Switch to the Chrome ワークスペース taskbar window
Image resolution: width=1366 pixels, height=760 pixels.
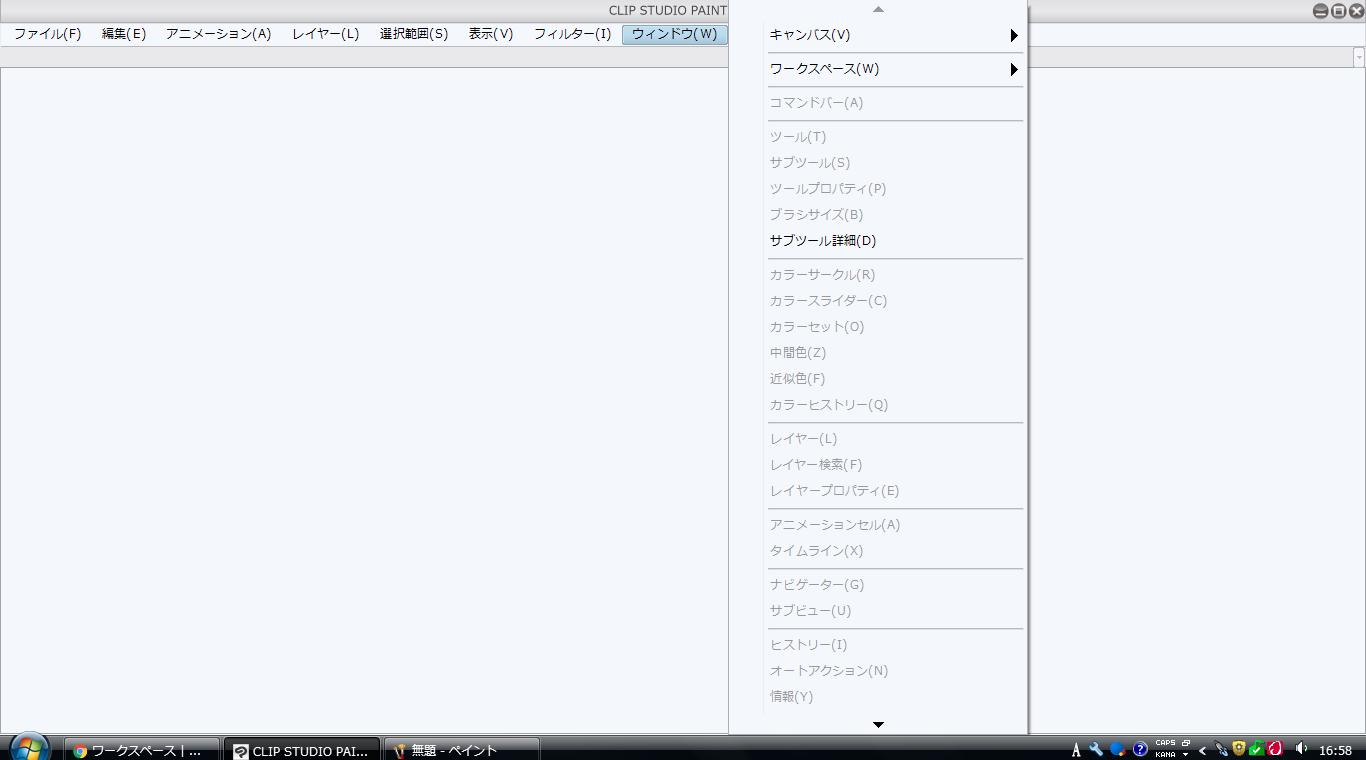click(x=142, y=750)
